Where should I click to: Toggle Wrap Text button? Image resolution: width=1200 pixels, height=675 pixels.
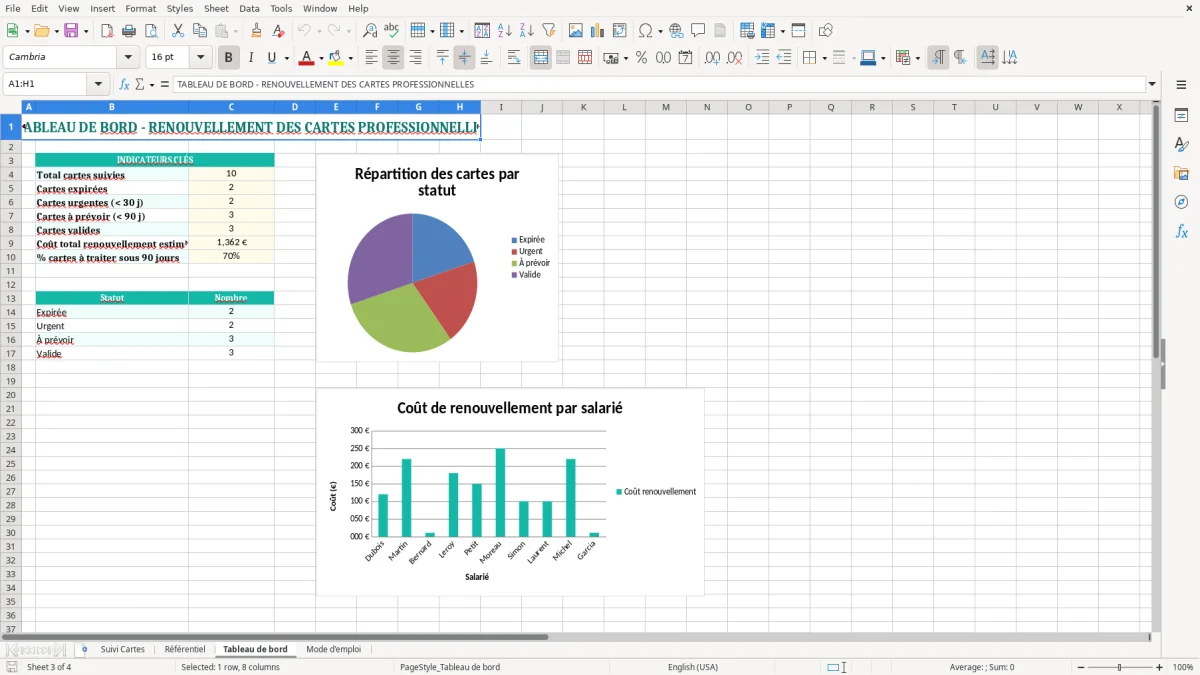click(x=513, y=58)
